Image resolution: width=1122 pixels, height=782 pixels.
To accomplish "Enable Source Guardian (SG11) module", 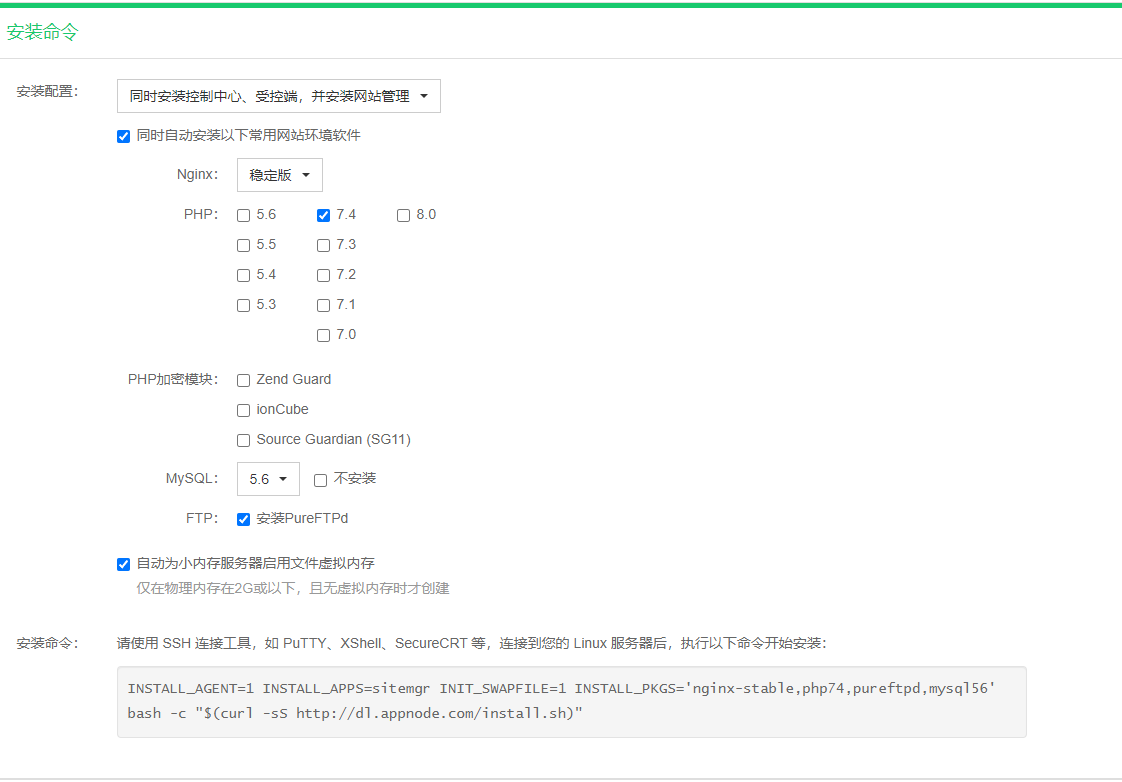I will (x=244, y=441).
